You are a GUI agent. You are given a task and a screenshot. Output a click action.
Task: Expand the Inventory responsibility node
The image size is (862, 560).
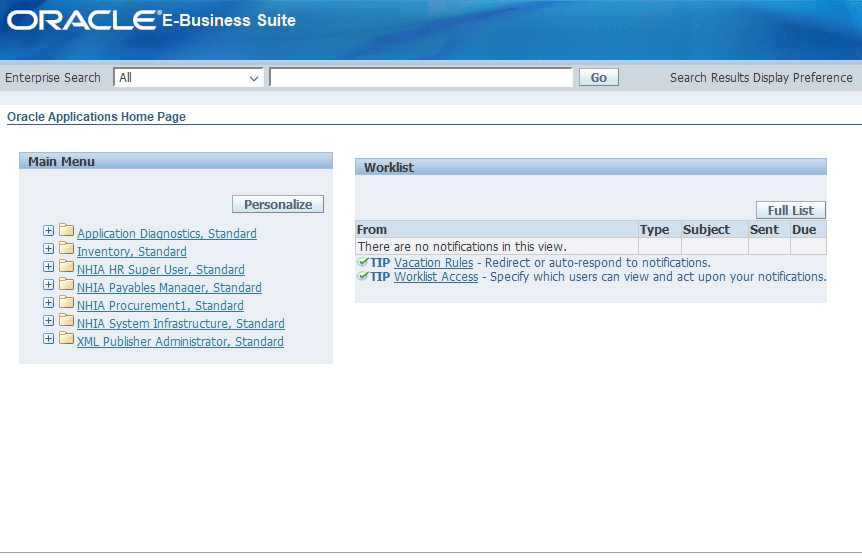point(49,250)
